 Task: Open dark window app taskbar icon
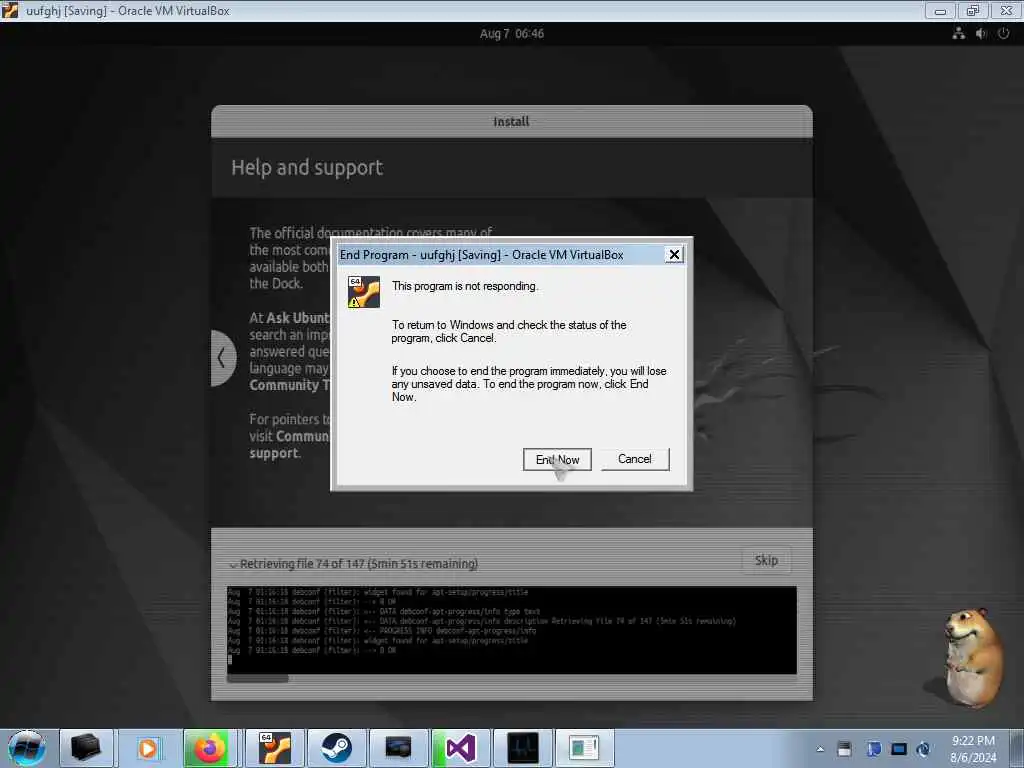pos(398,748)
